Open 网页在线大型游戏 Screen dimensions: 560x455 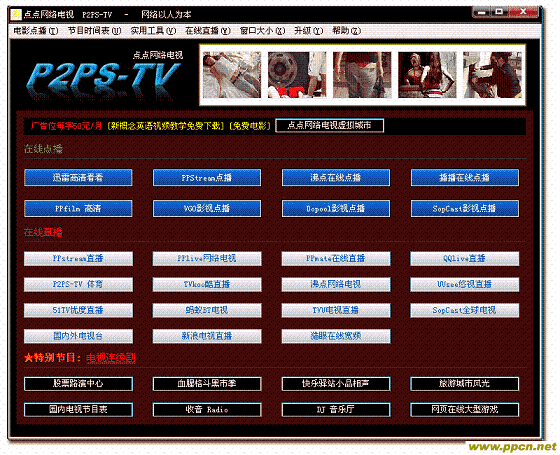coord(465,410)
